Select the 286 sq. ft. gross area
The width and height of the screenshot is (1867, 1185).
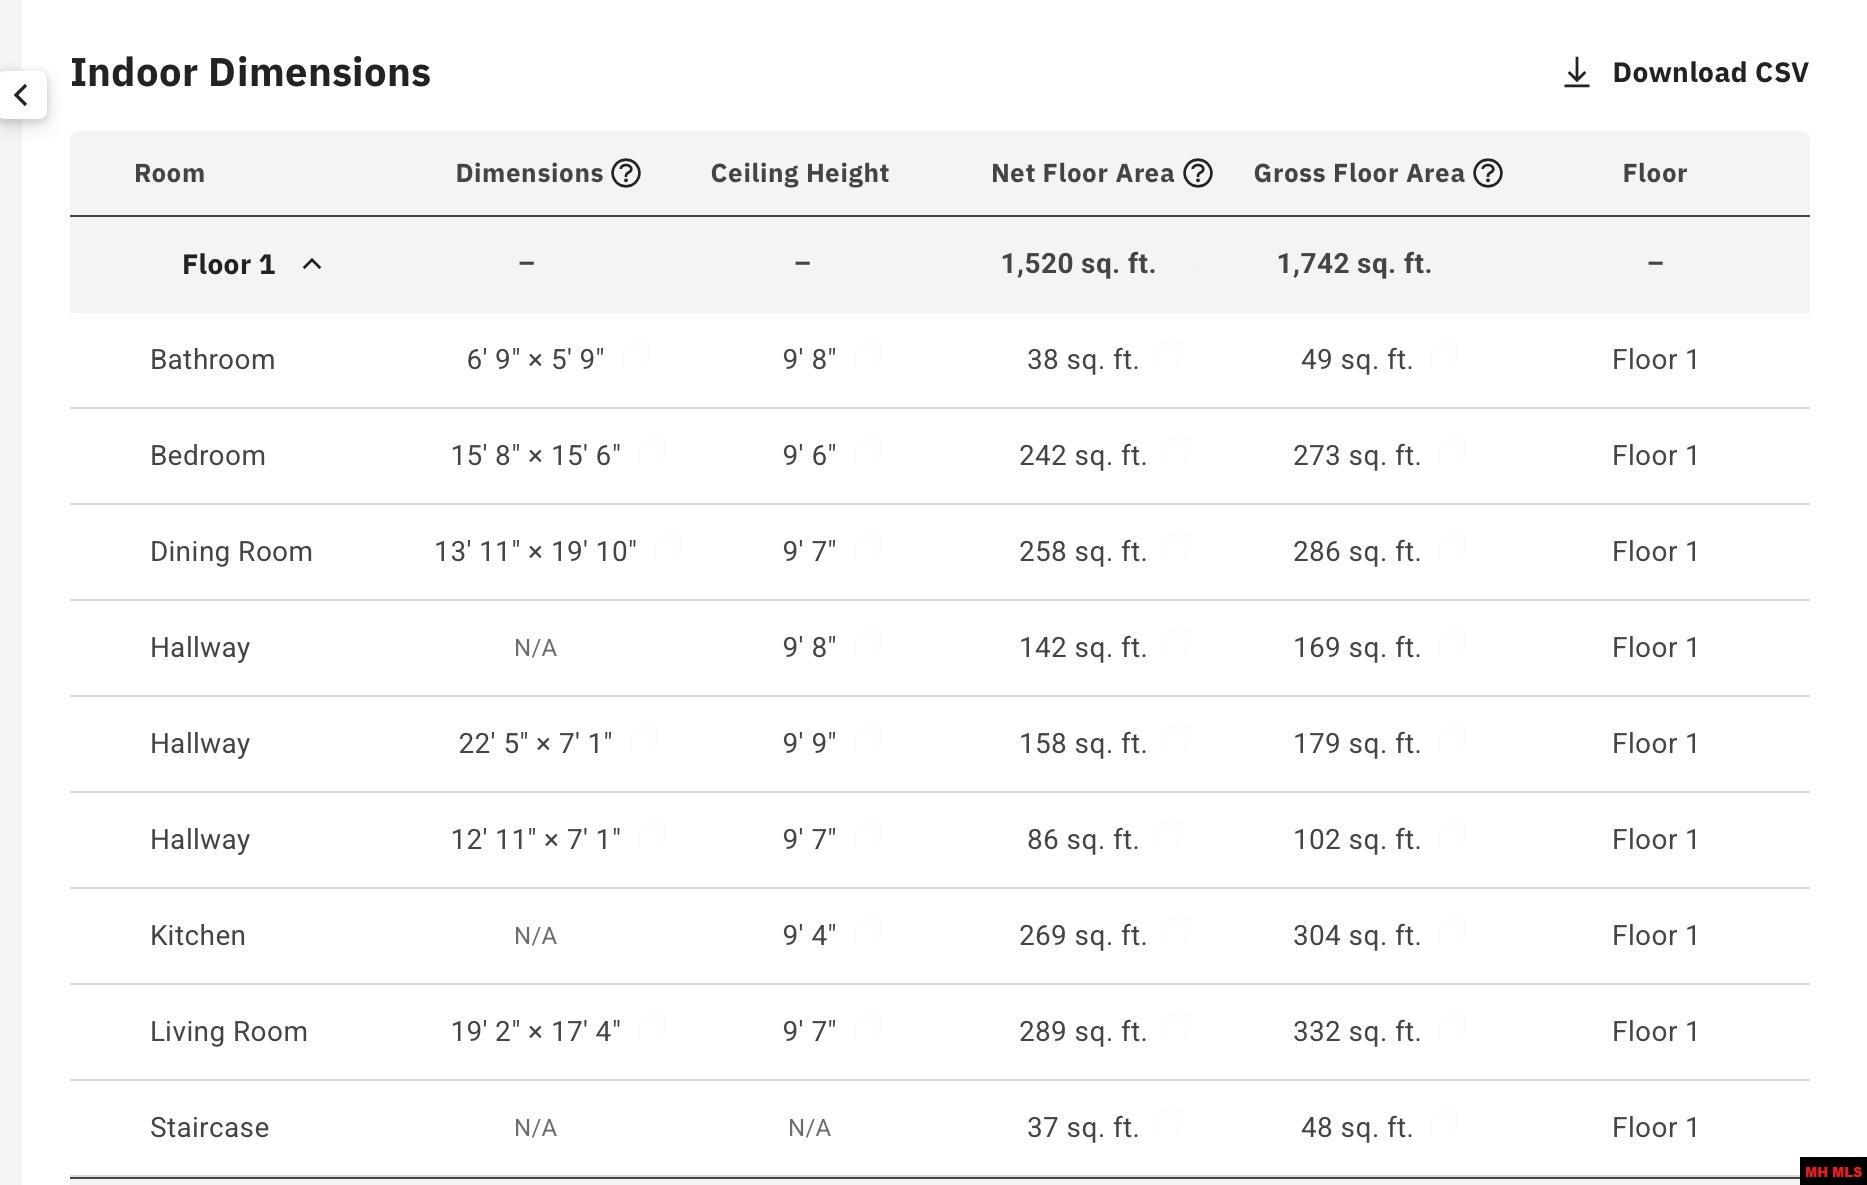click(x=1357, y=552)
